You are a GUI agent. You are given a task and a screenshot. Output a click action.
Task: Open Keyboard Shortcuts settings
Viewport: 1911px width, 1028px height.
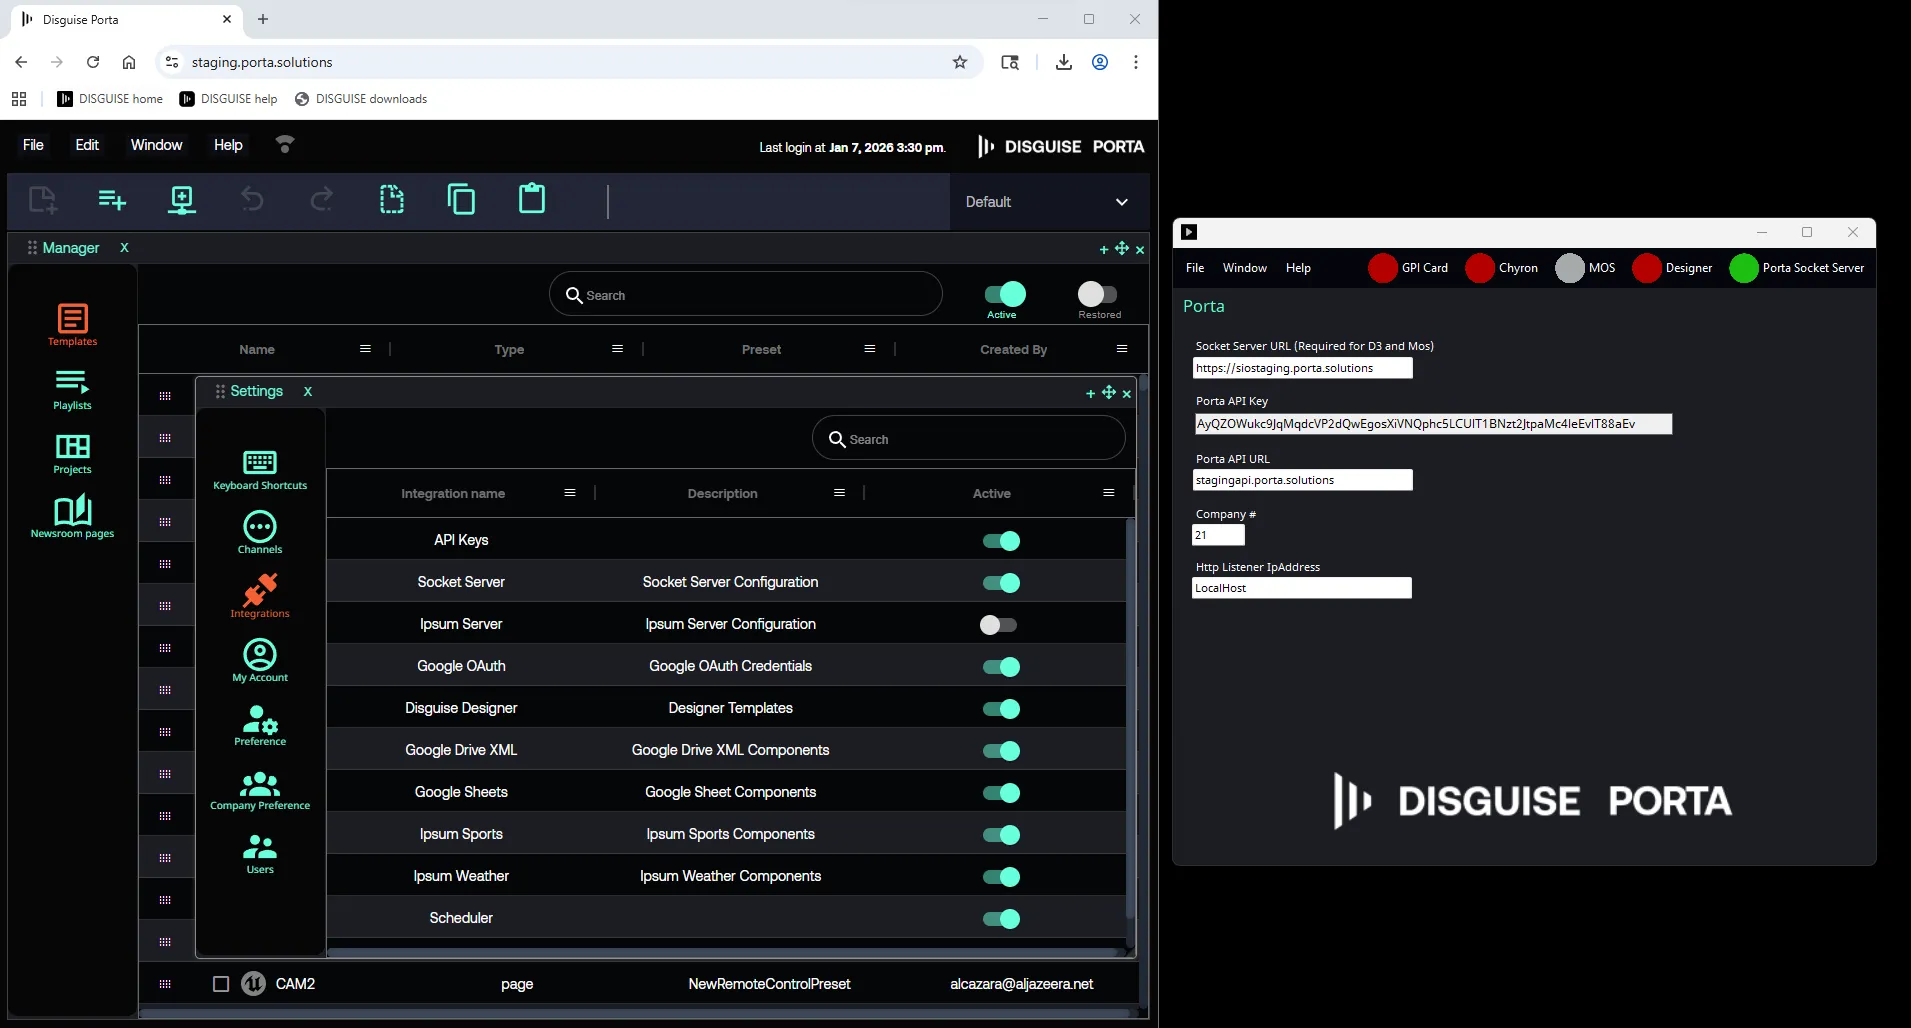tap(260, 469)
